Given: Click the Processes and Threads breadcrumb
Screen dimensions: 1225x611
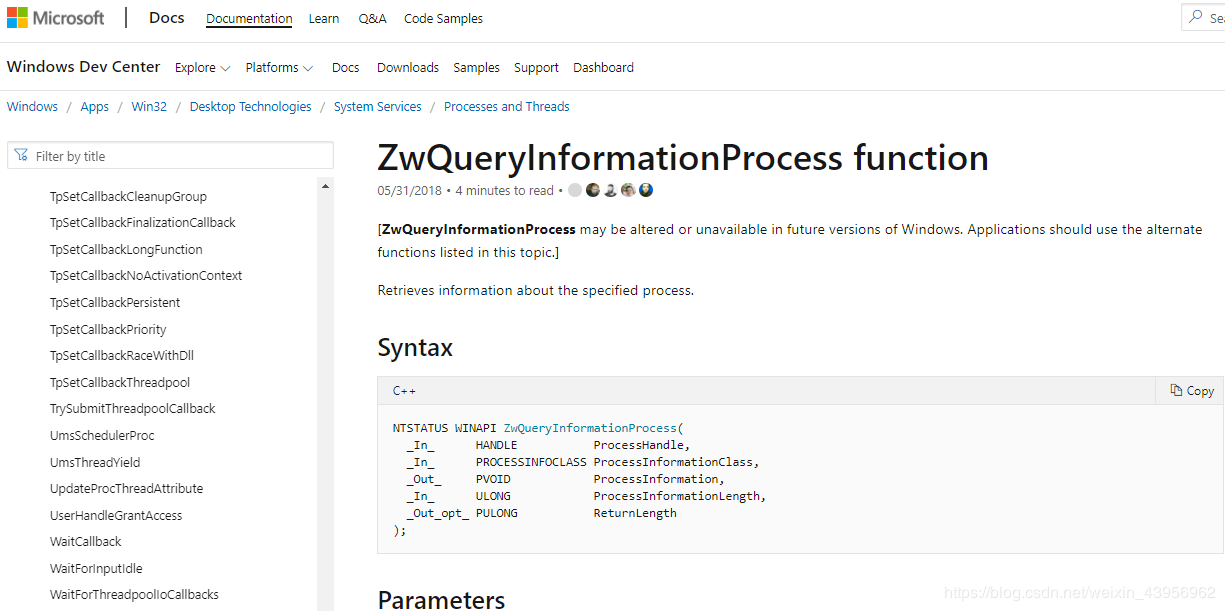Looking at the screenshot, I should (507, 106).
